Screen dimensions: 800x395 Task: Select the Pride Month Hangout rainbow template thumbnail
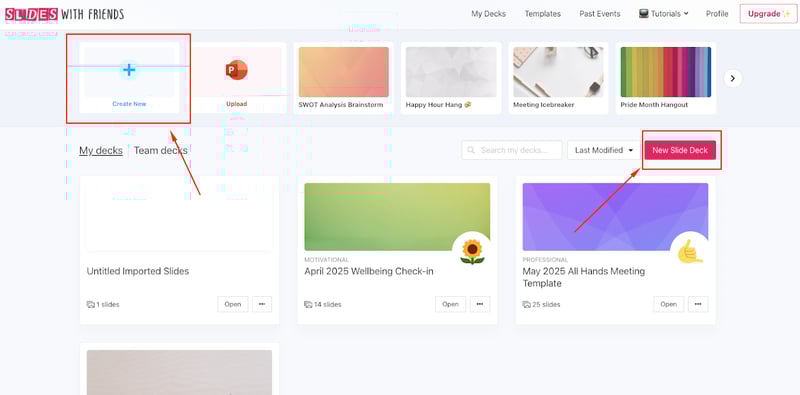coord(665,72)
